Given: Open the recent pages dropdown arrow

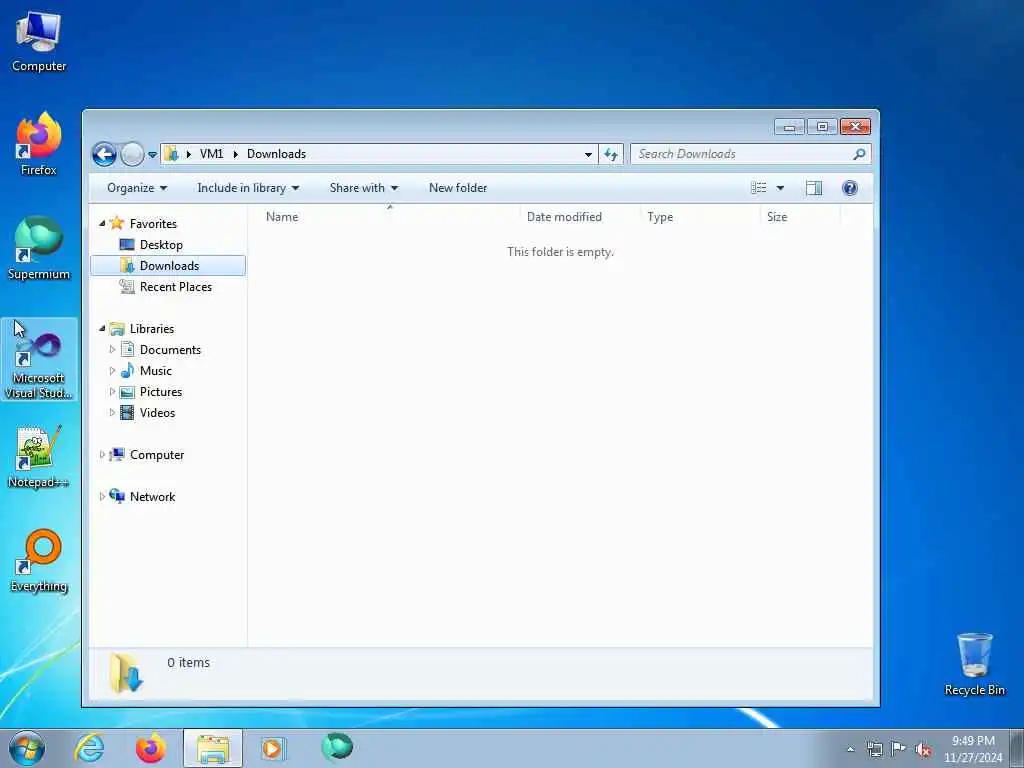Looking at the screenshot, I should pyautogui.click(x=152, y=155).
